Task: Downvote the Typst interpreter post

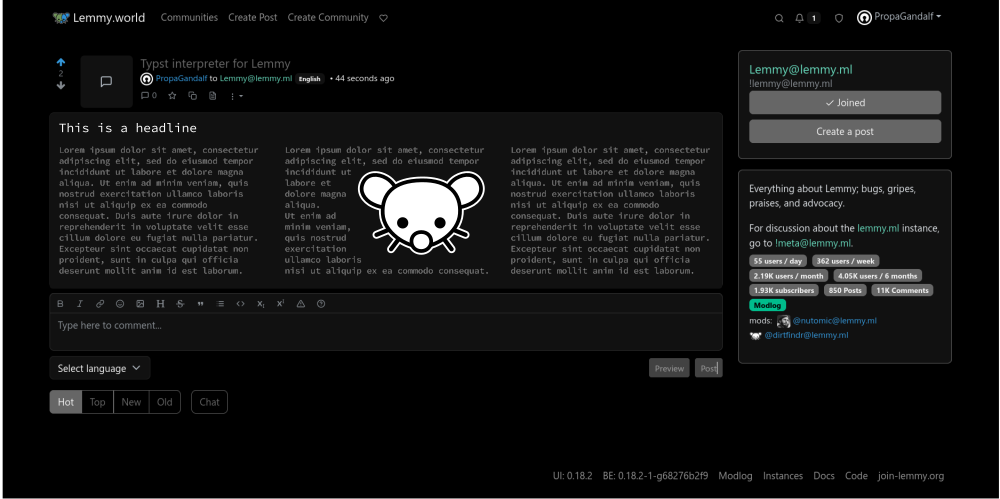Action: [x=61, y=86]
